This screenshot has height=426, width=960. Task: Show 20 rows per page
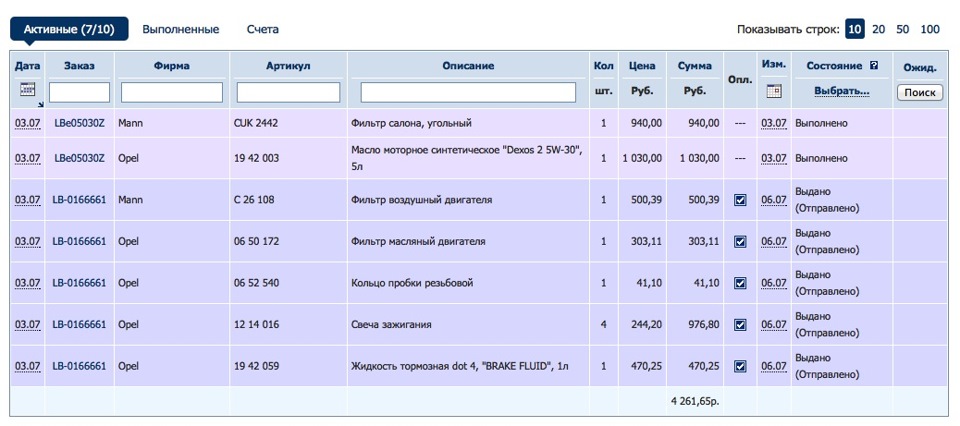[x=878, y=30]
